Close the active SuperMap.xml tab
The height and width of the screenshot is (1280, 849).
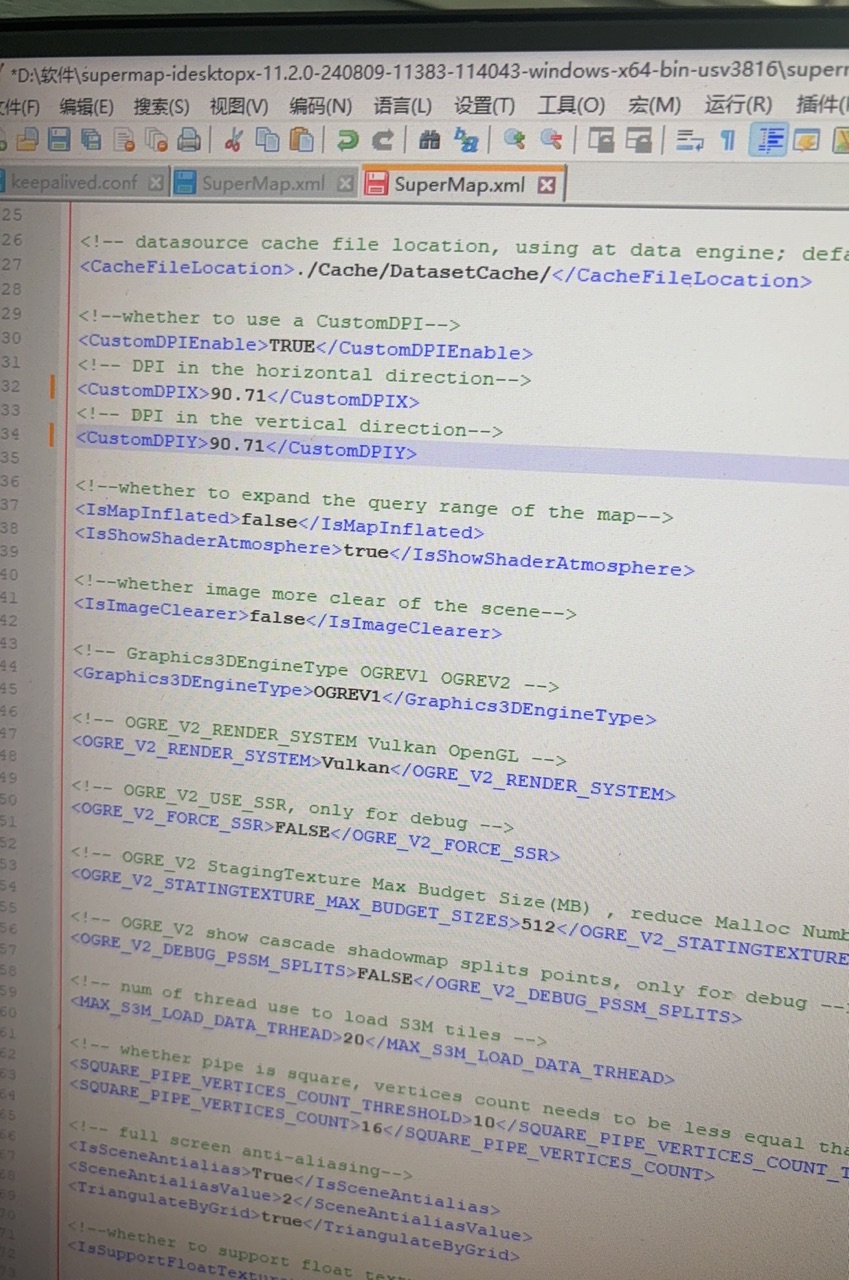pos(546,185)
